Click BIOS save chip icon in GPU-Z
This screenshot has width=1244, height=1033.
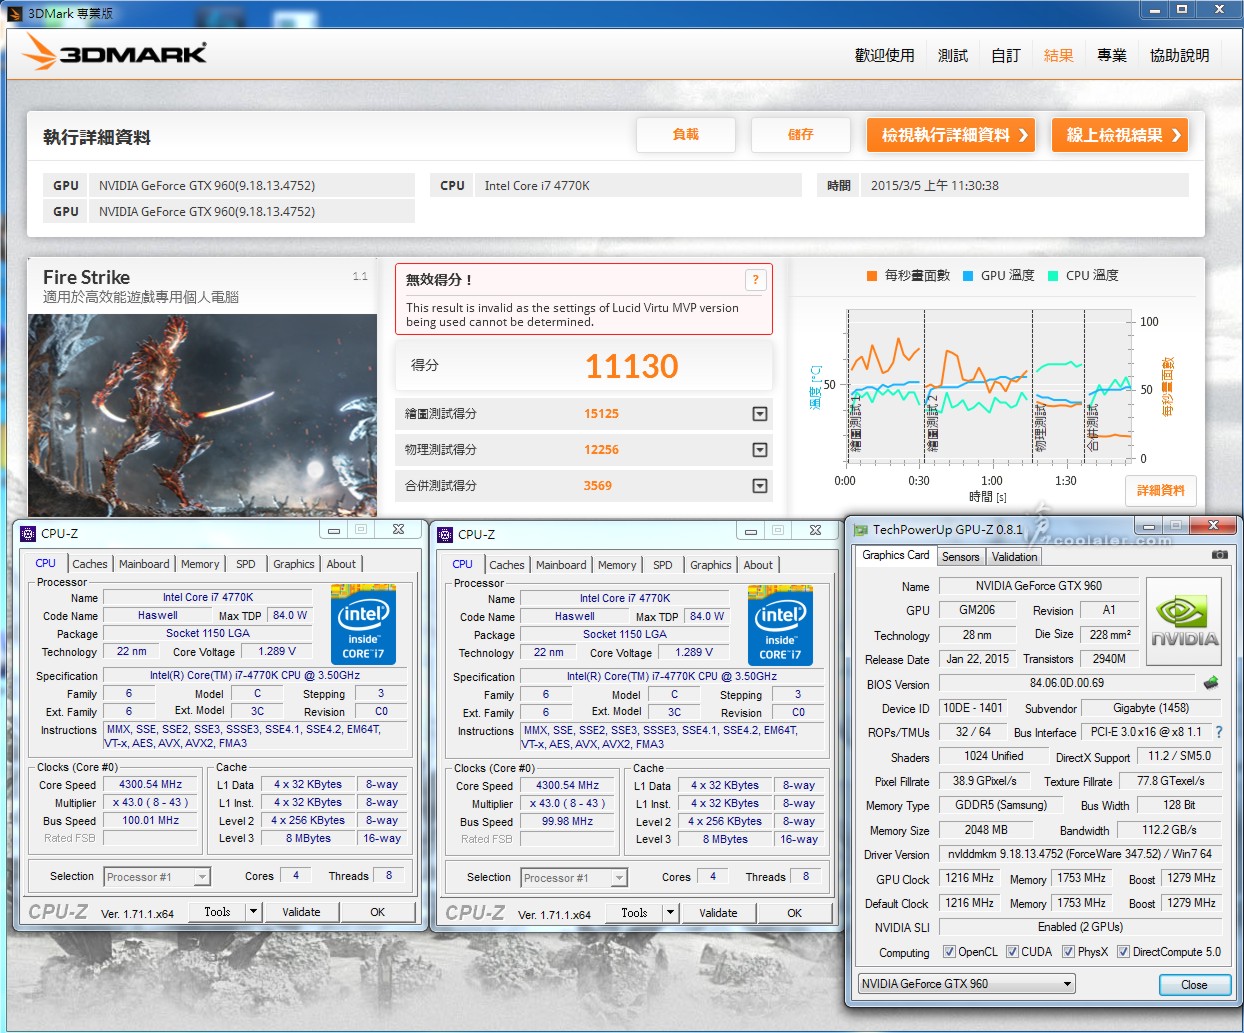coord(1211,683)
